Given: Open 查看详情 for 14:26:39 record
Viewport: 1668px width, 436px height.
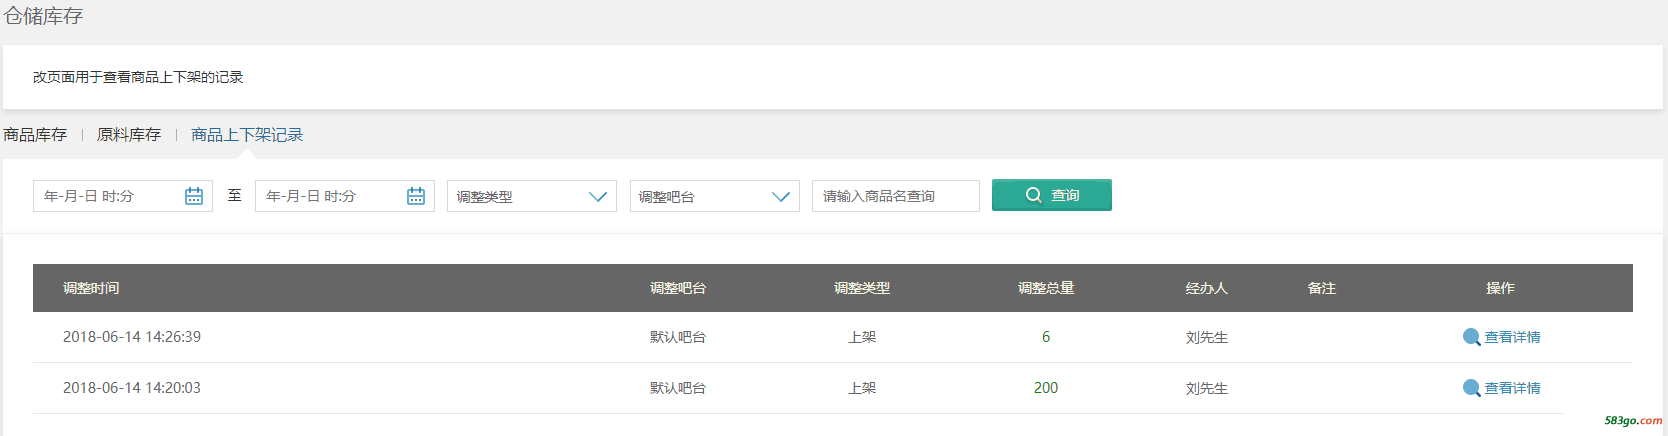Looking at the screenshot, I should click(x=1512, y=337).
